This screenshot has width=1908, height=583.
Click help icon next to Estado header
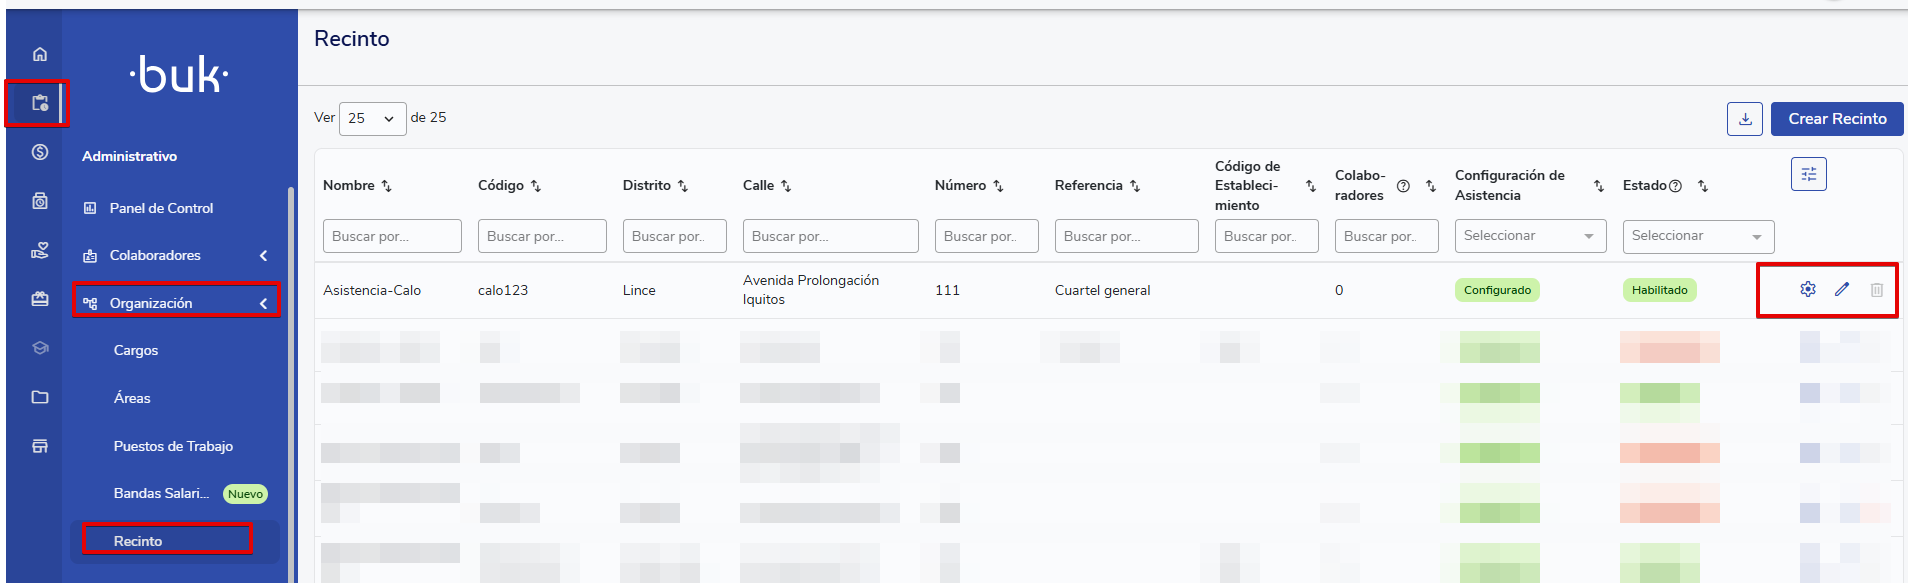tap(1675, 186)
